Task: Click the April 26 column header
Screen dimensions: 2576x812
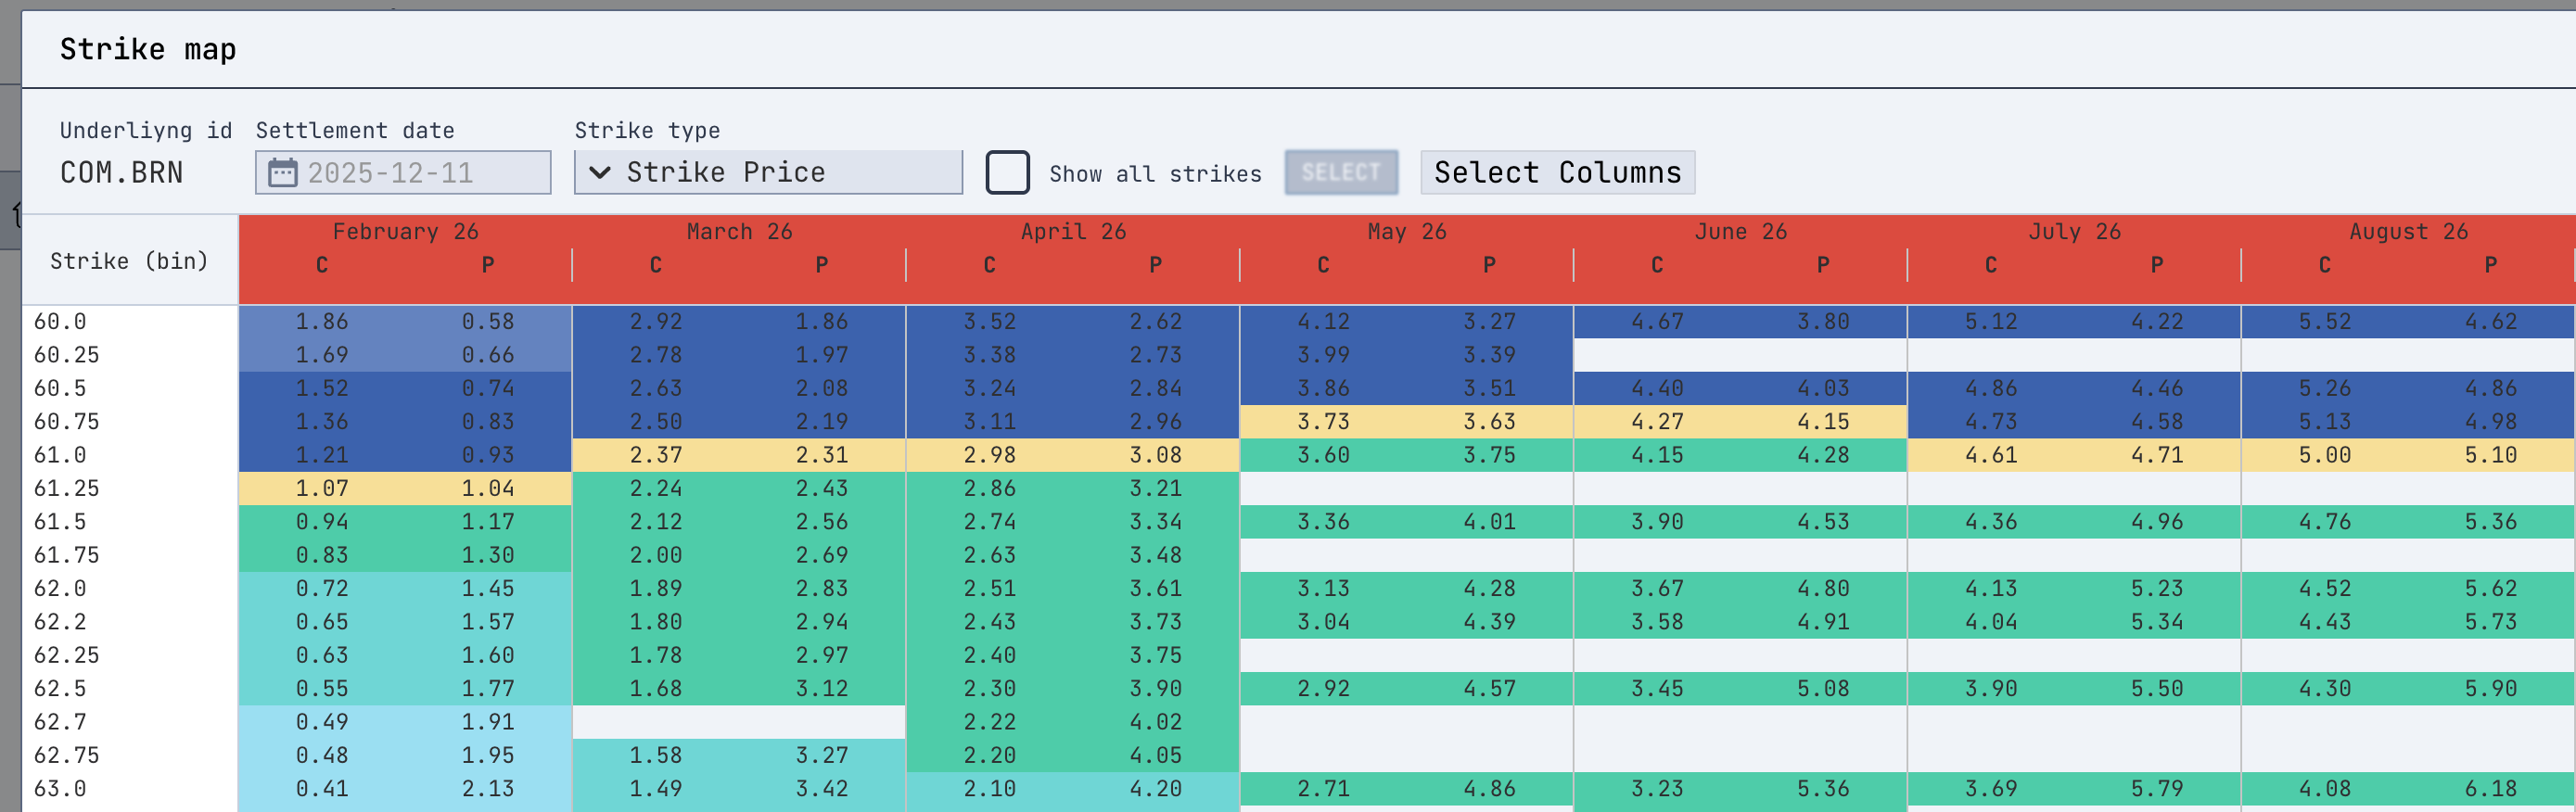Action: point(1073,232)
